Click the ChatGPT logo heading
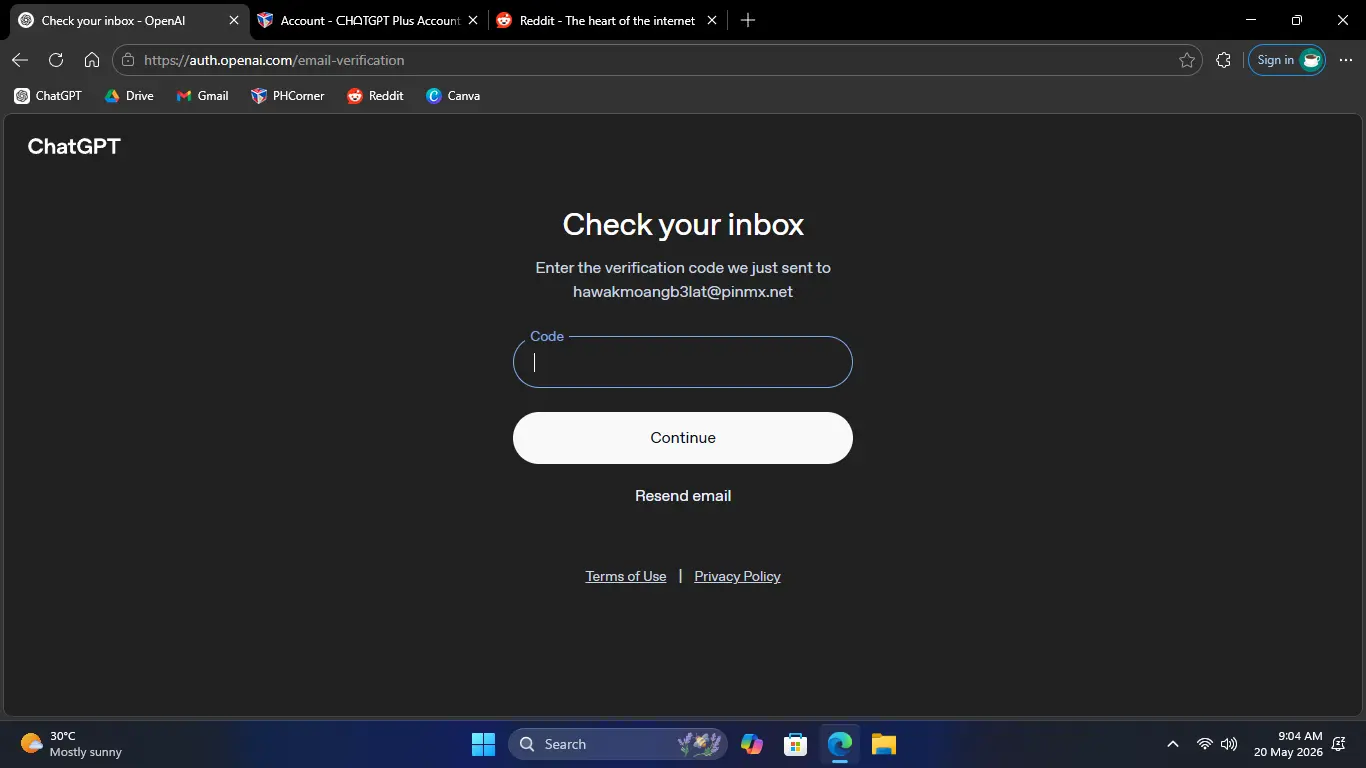Image resolution: width=1366 pixels, height=768 pixels. coord(74,146)
